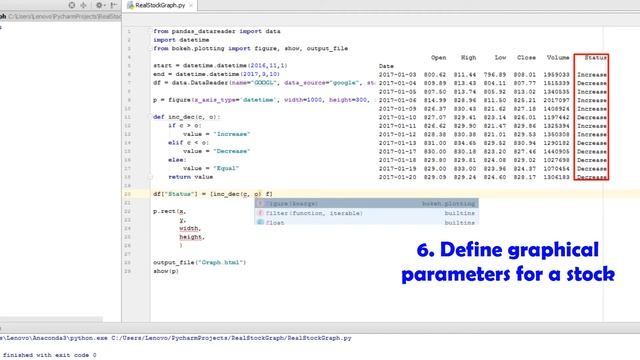Toggle fold marker at the return value line
Image resolution: width=640 pixels, height=360 pixels.
pyautogui.click(x=150, y=177)
